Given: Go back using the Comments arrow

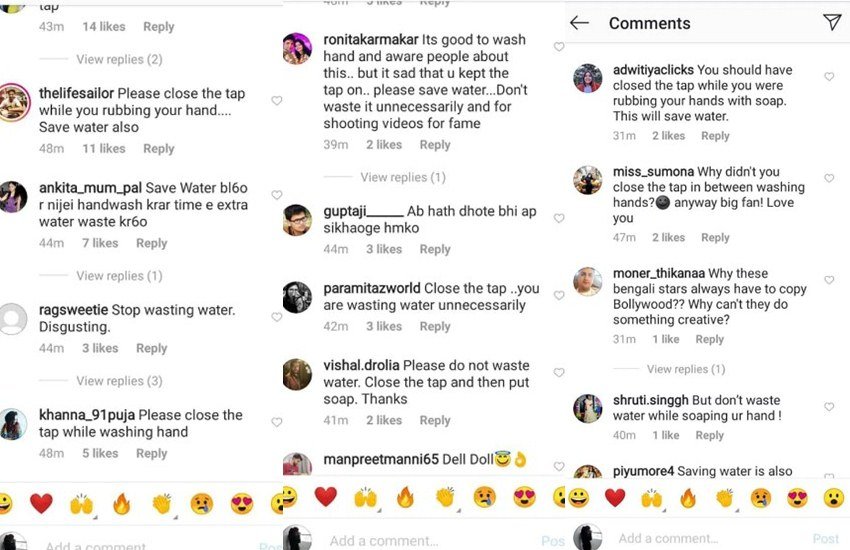Looking at the screenshot, I should (x=579, y=23).
